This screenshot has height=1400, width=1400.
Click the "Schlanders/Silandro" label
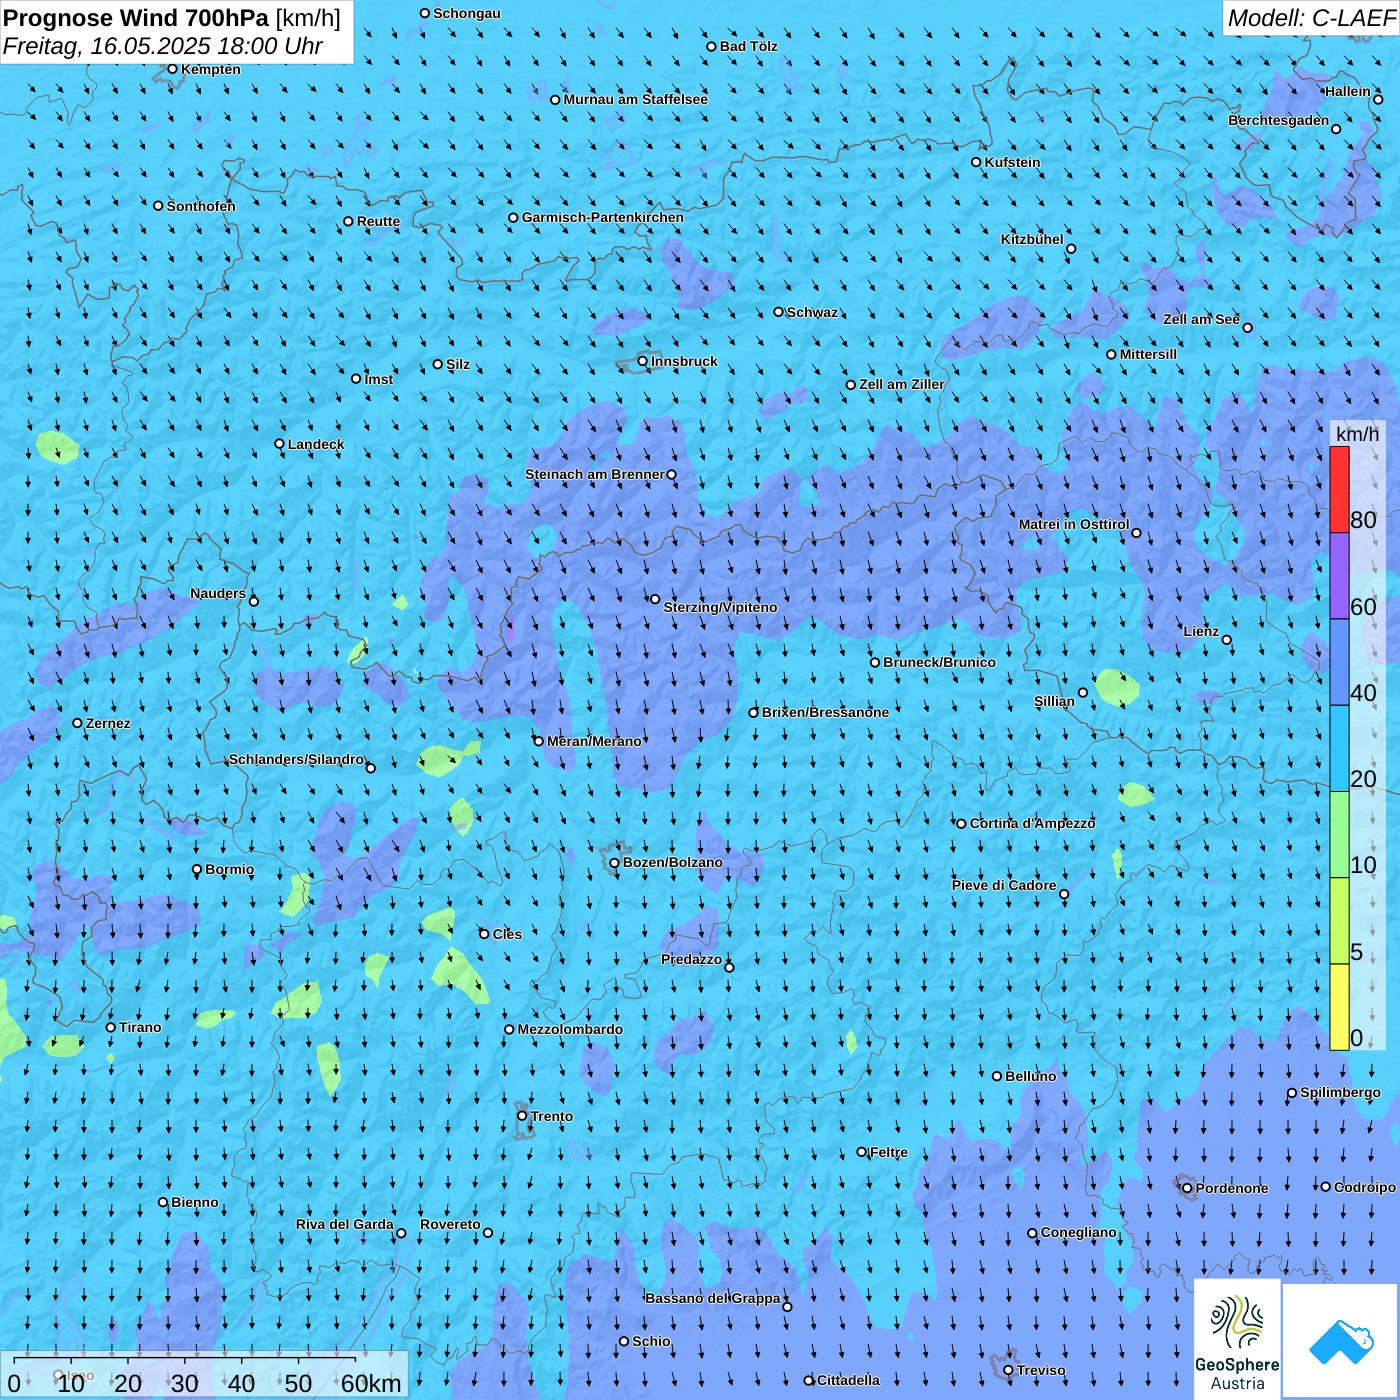297,759
